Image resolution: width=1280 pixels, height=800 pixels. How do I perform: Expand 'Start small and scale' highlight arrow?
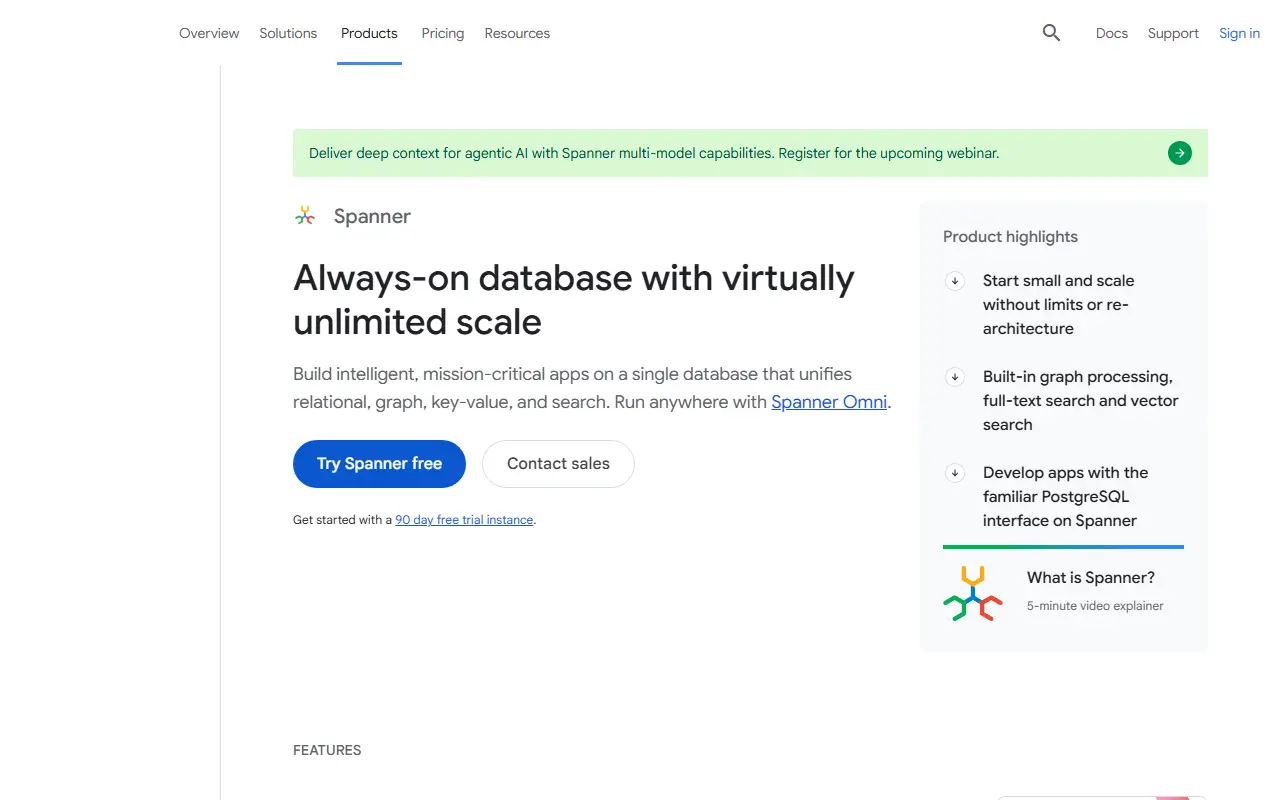click(x=955, y=281)
